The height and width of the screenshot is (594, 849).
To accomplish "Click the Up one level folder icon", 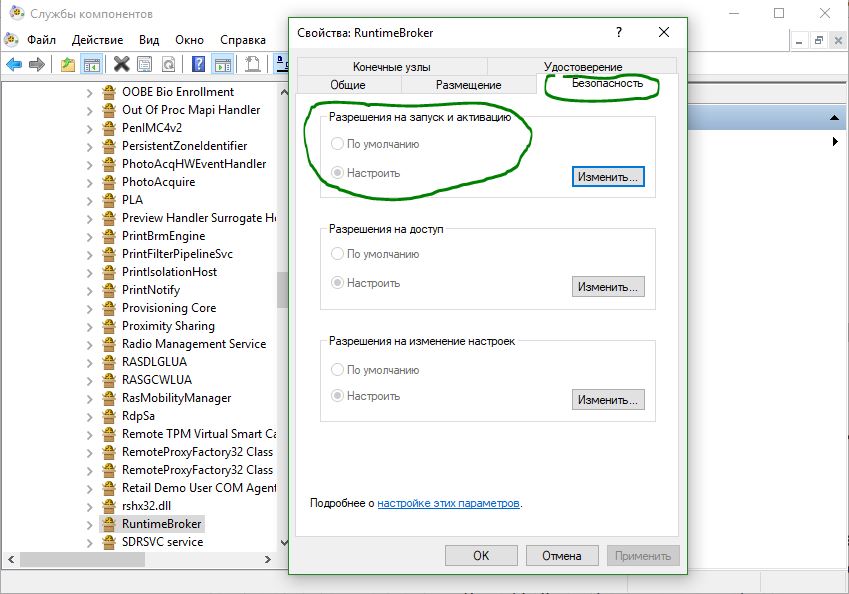I will pos(68,65).
